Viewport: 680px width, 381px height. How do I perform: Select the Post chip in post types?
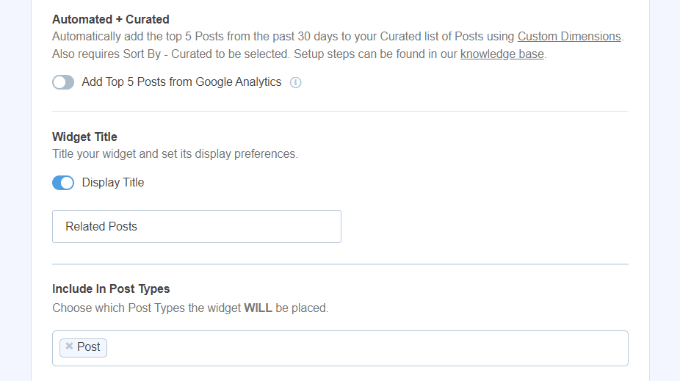point(83,347)
